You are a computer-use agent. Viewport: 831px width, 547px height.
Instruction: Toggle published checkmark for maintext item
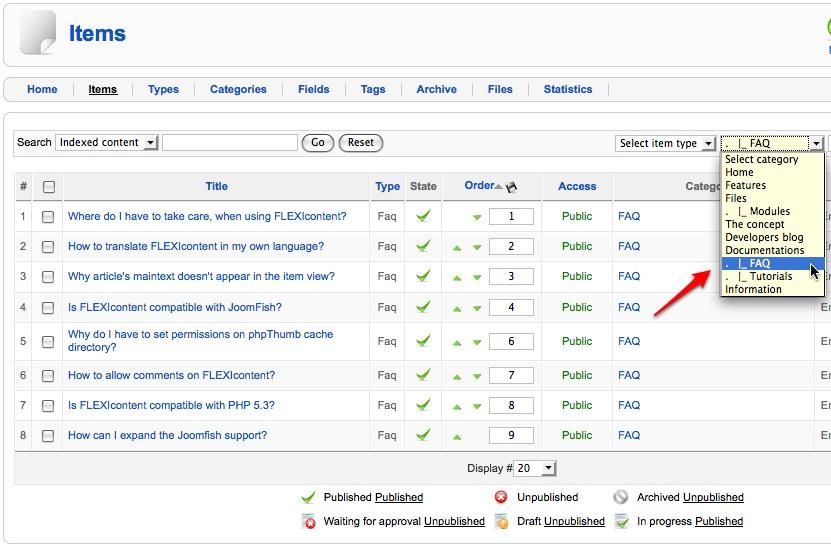pyautogui.click(x=423, y=276)
